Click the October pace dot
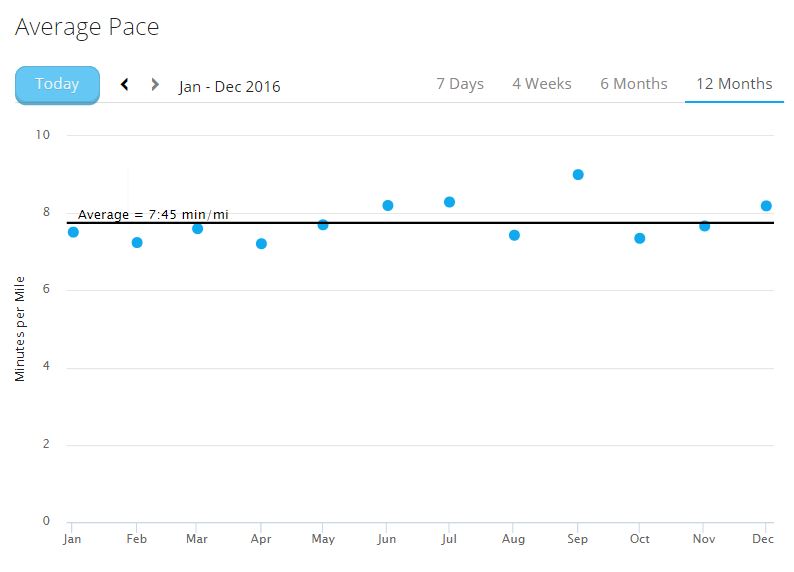The height and width of the screenshot is (572, 794). (640, 238)
